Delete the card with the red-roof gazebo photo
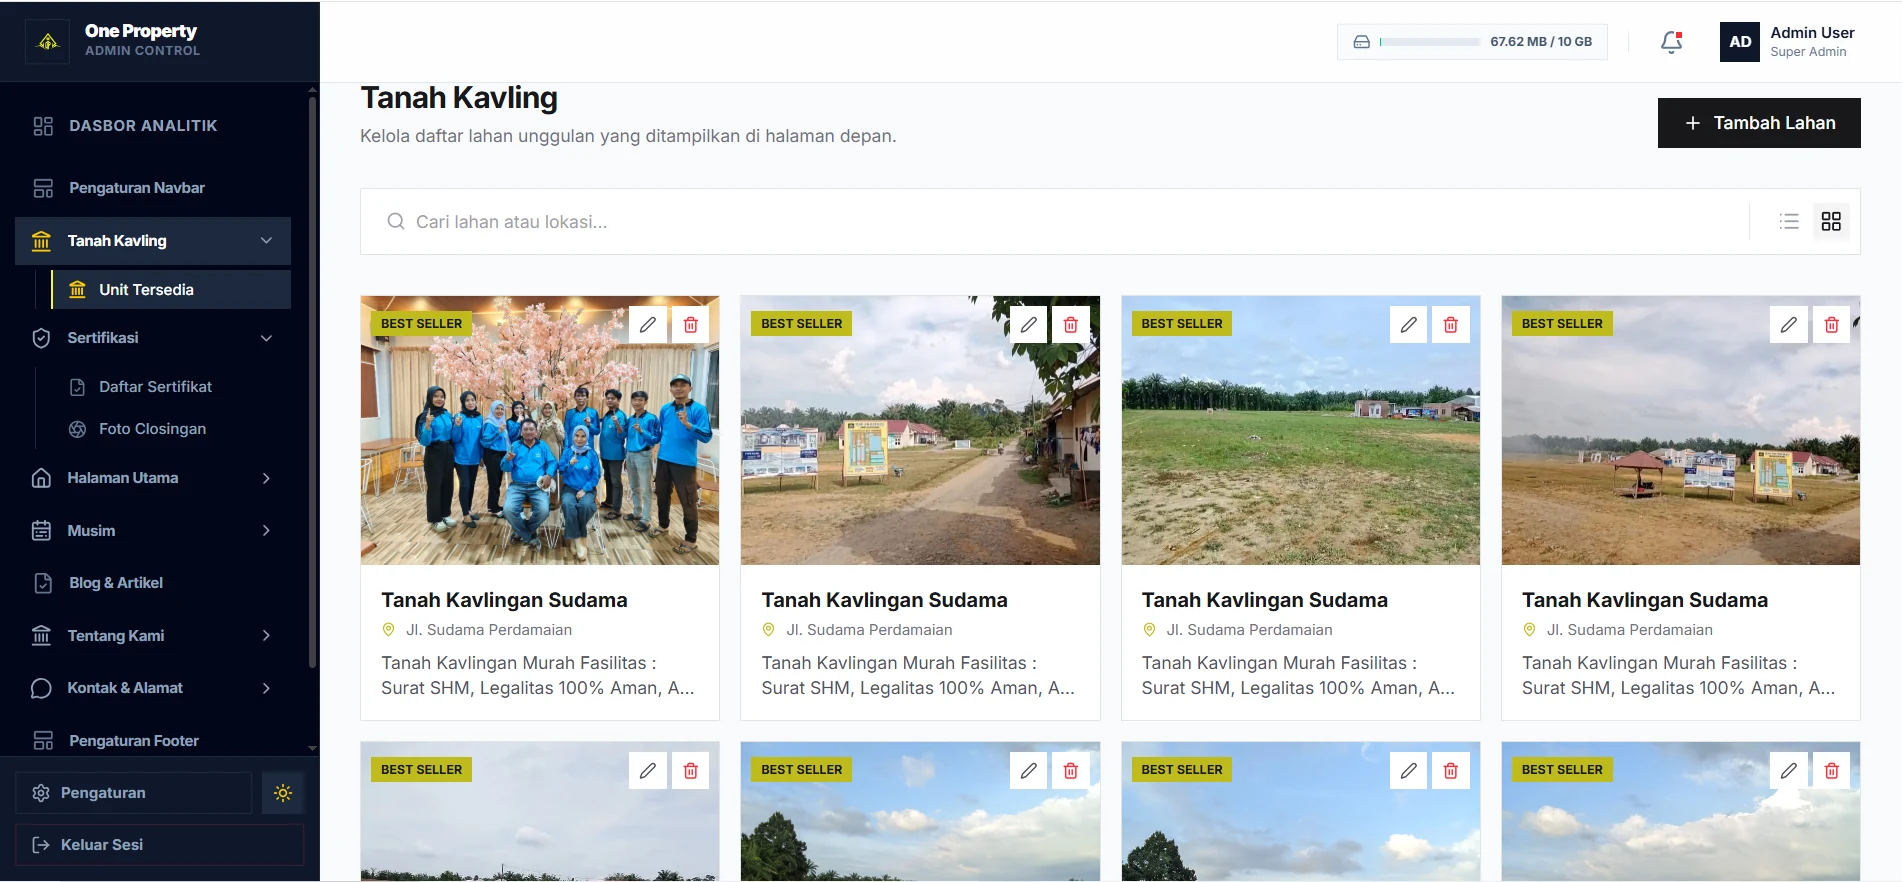 [1831, 324]
